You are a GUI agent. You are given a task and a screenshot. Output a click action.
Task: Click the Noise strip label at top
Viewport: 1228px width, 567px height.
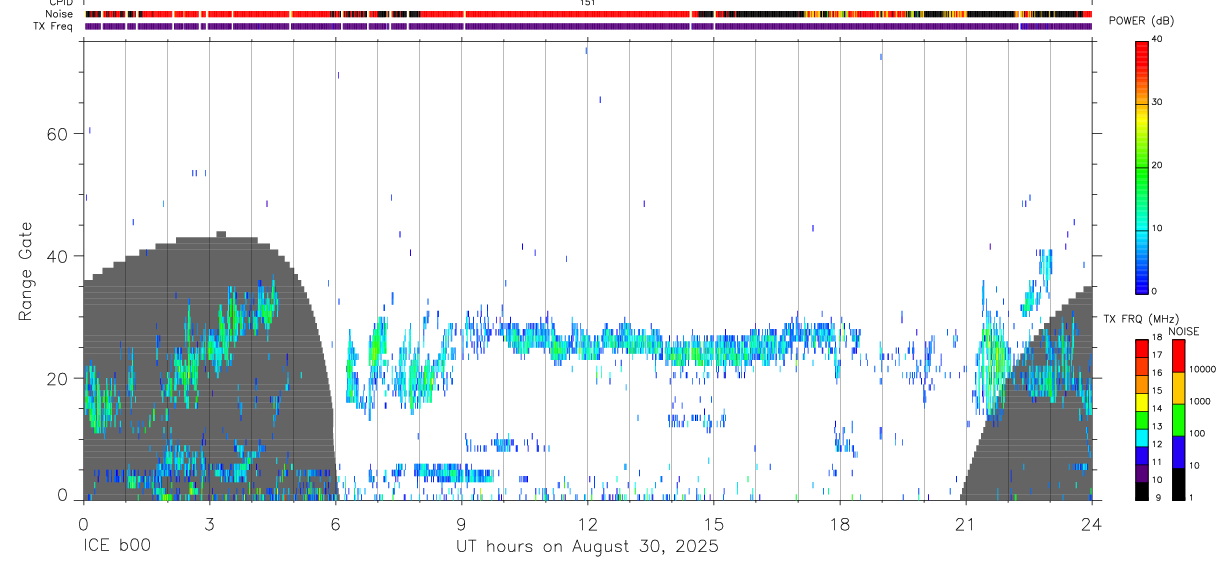[59, 14]
